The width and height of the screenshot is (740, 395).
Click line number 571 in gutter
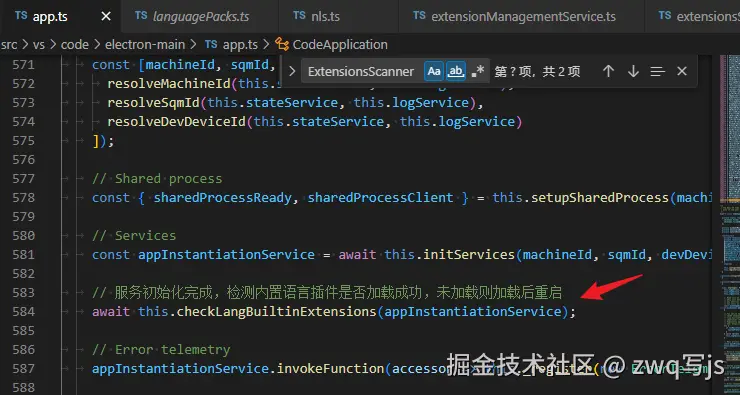pyautogui.click(x=23, y=65)
